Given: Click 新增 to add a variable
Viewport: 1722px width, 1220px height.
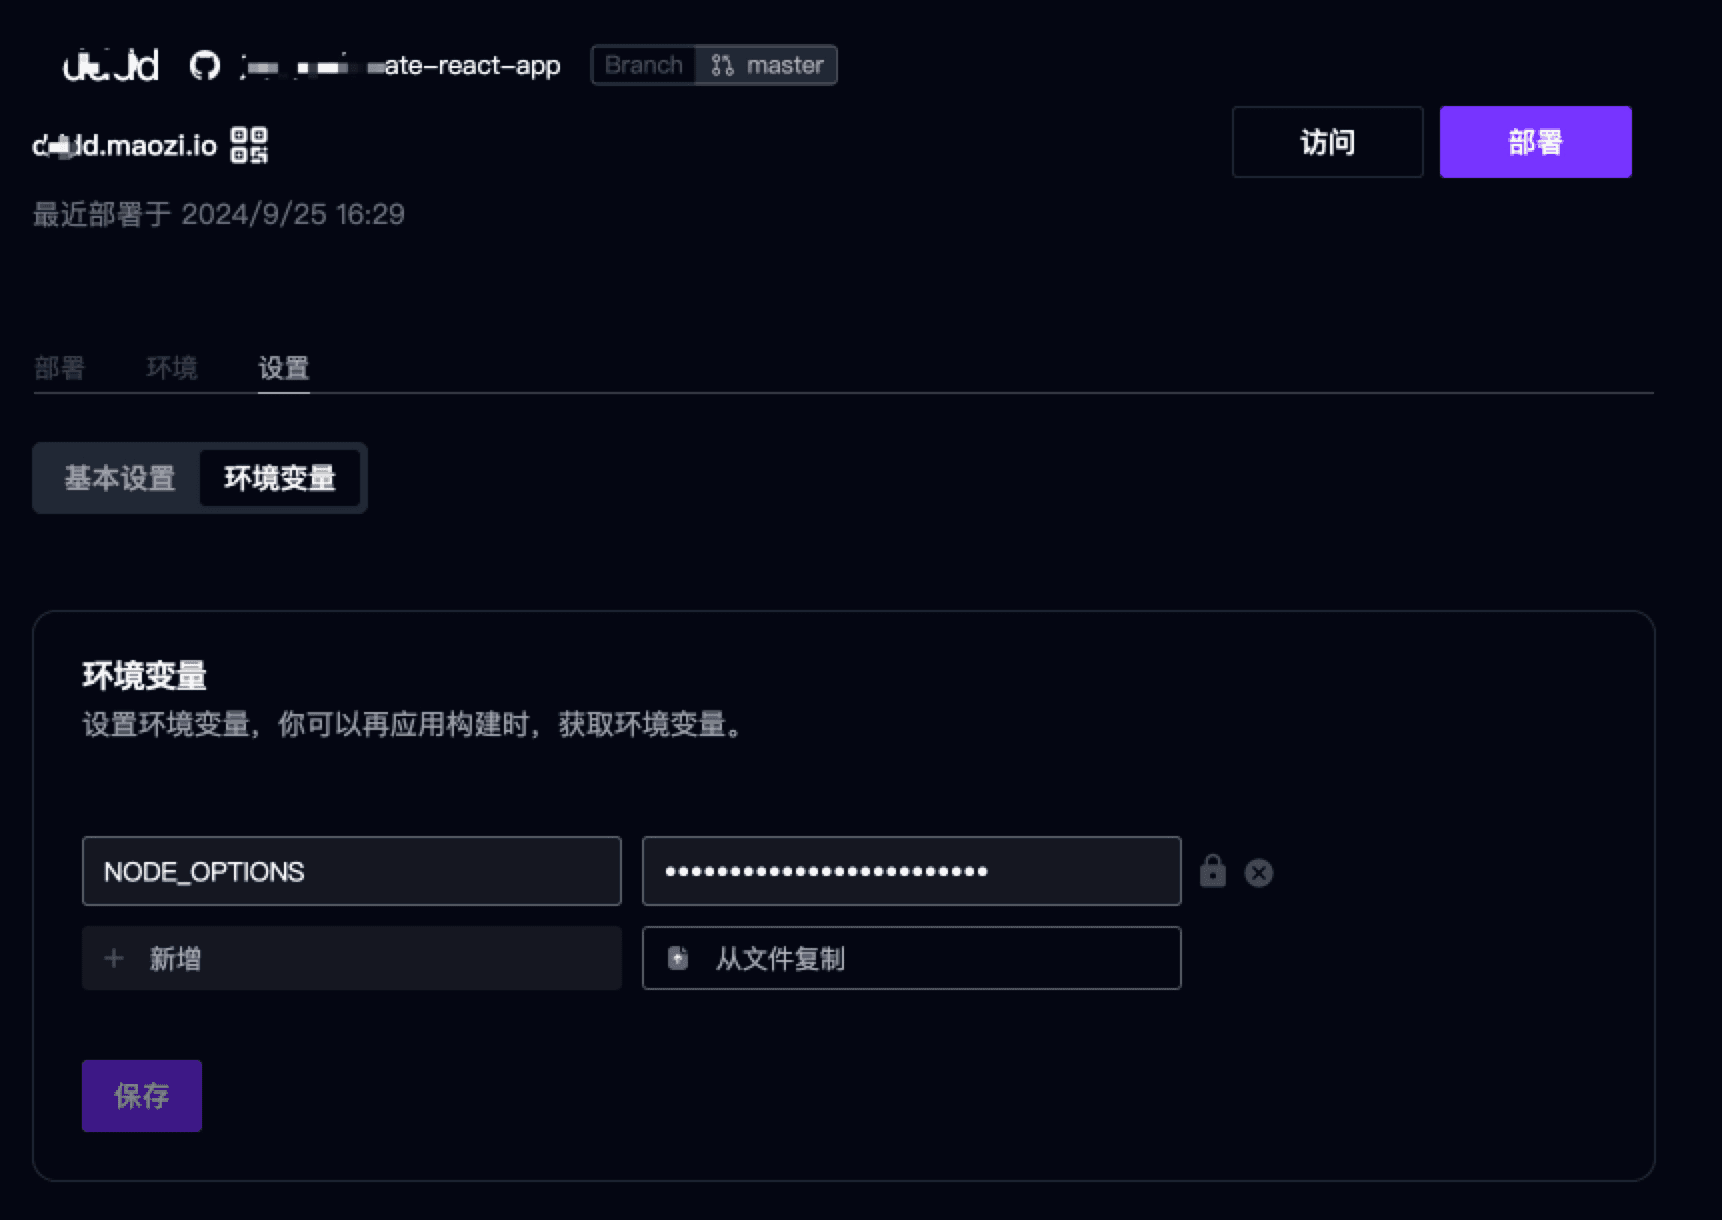Looking at the screenshot, I should pos(352,958).
